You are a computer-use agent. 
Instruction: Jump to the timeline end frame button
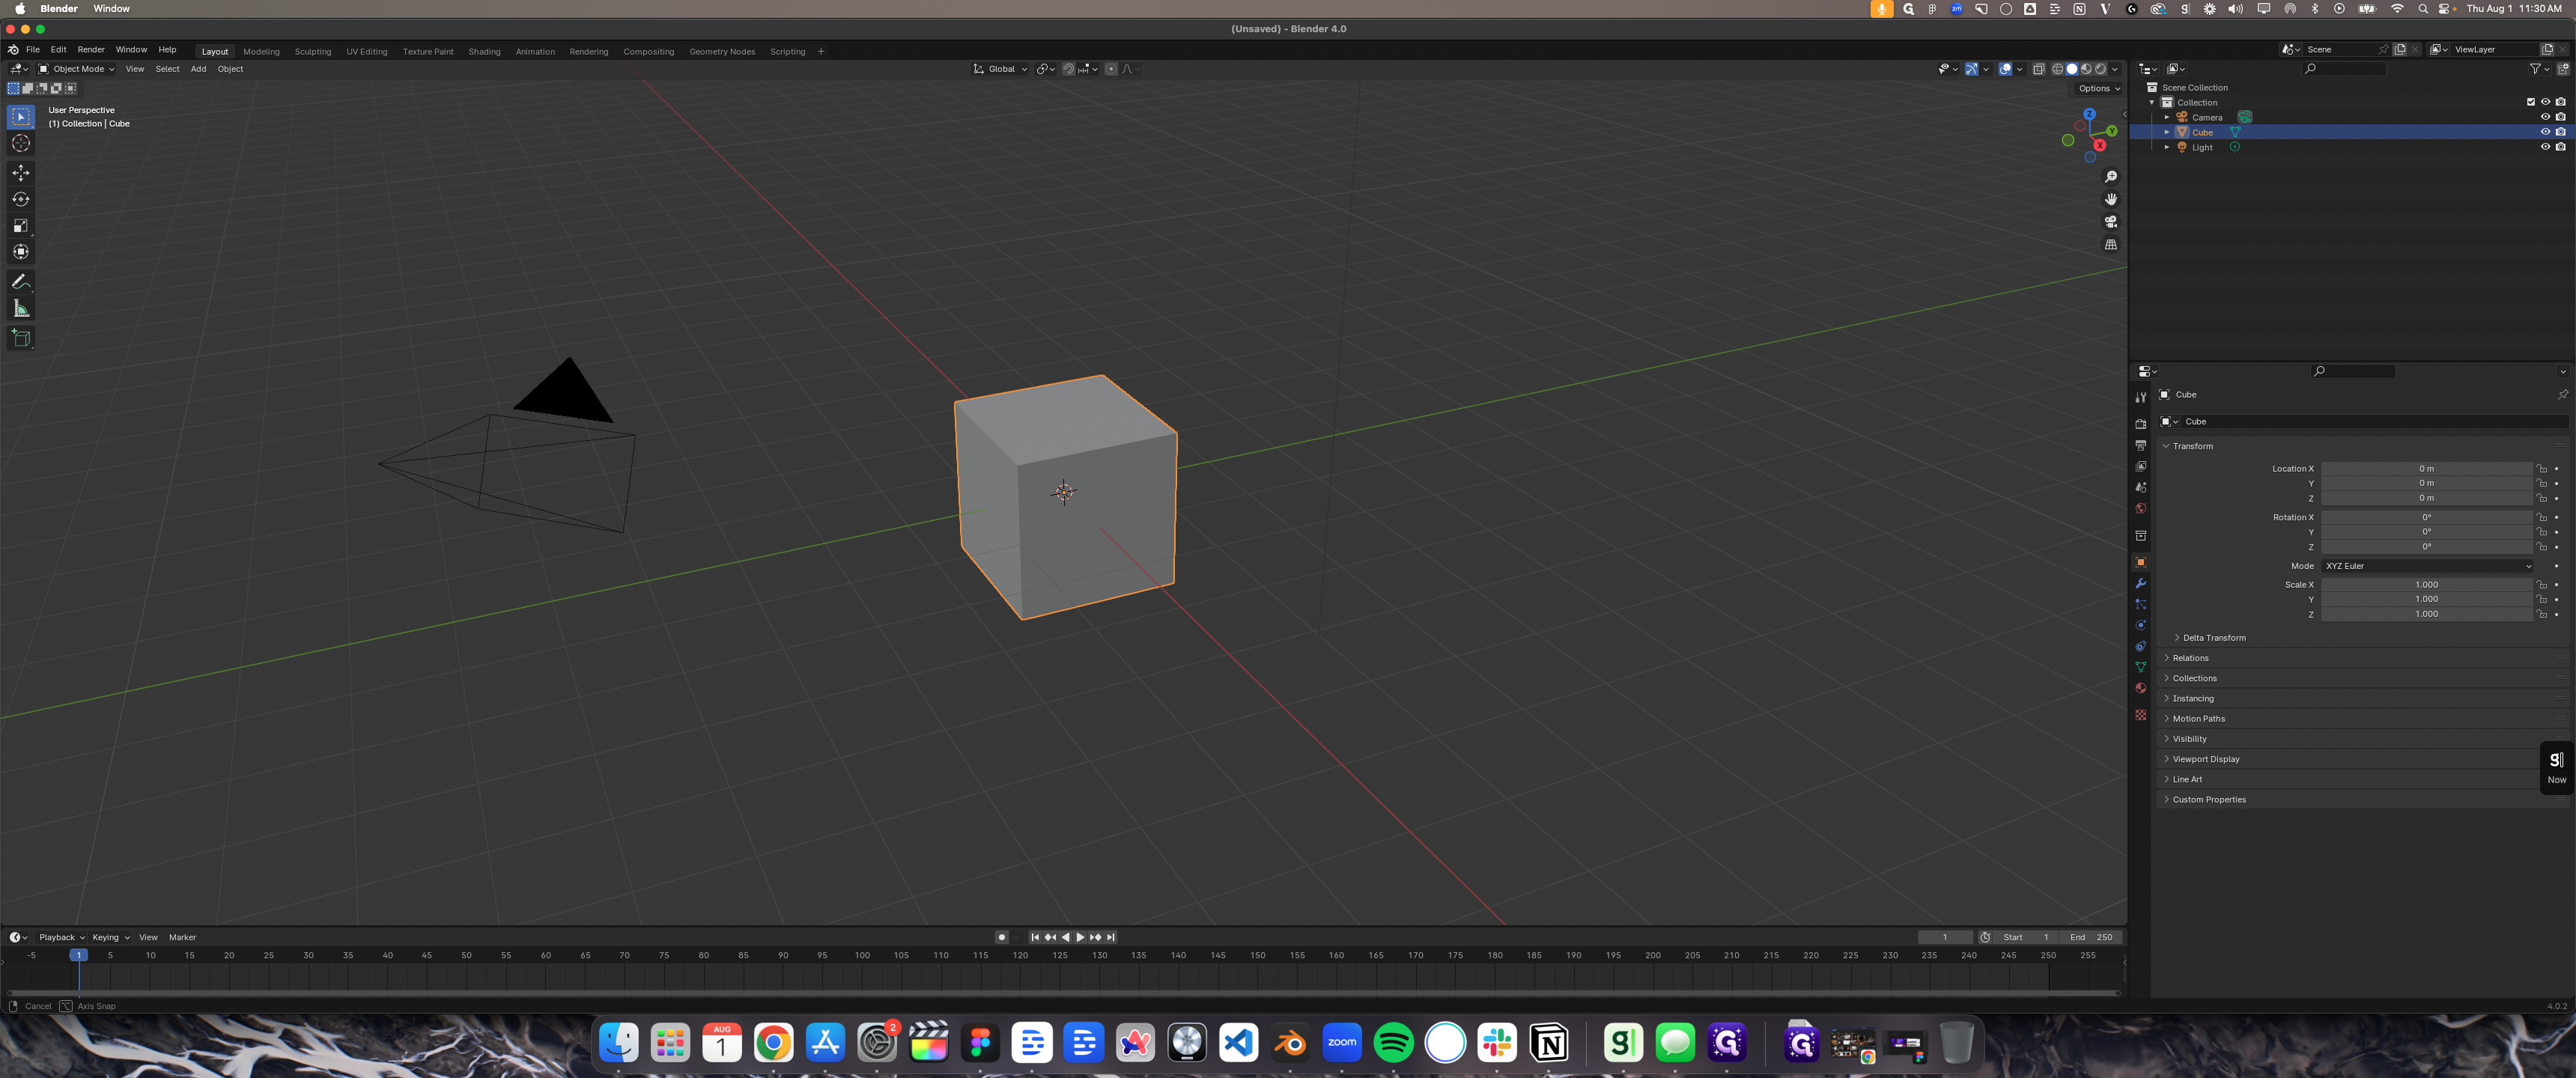pyautogui.click(x=1111, y=937)
